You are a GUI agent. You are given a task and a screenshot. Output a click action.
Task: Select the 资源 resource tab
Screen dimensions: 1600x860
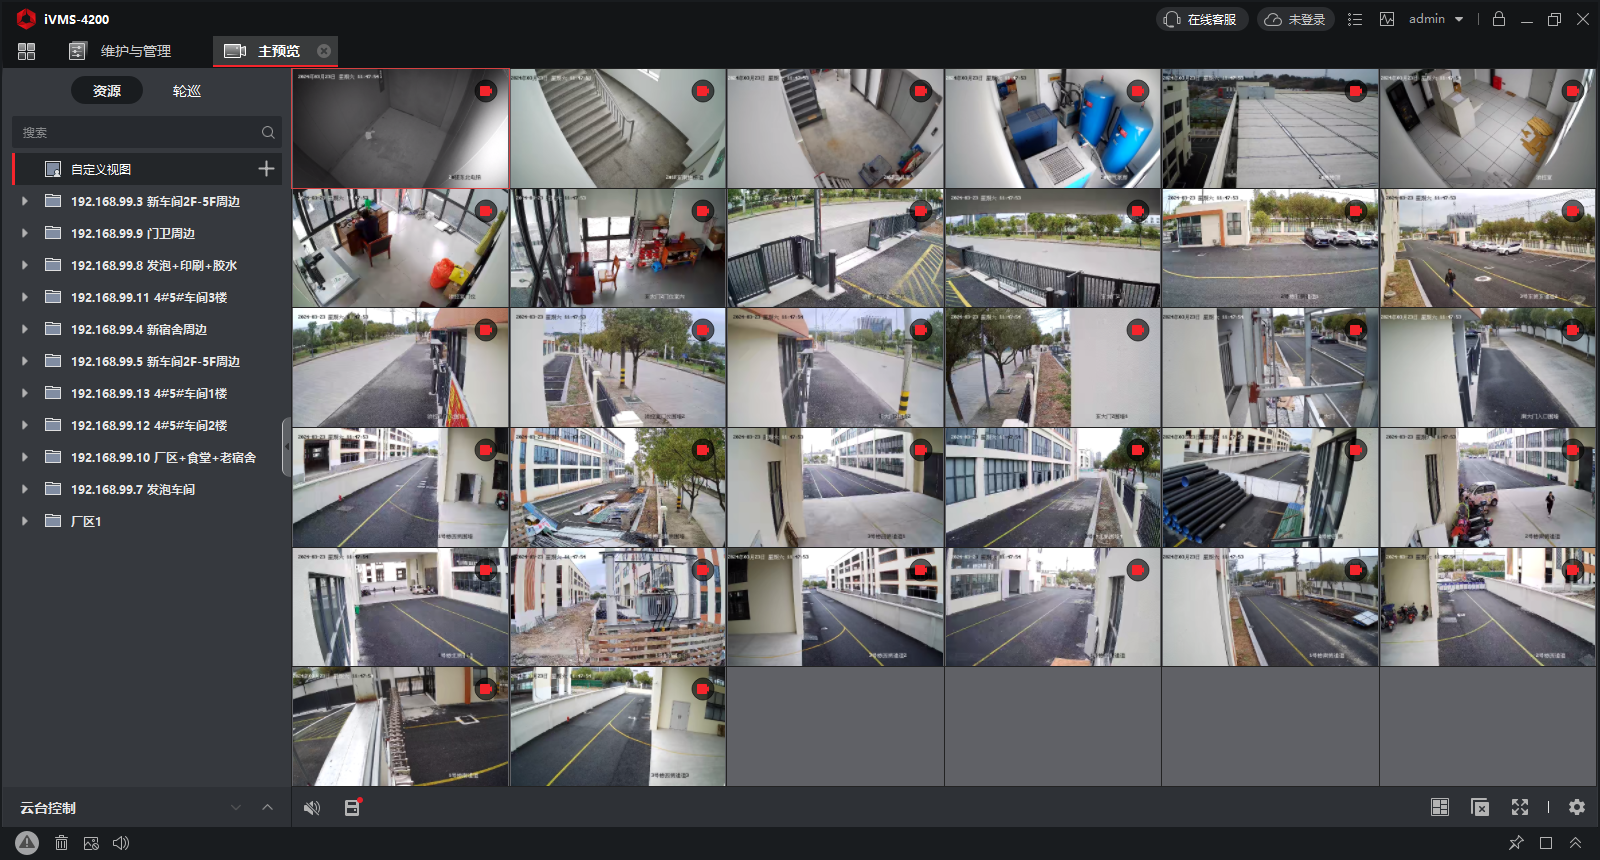pos(107,91)
